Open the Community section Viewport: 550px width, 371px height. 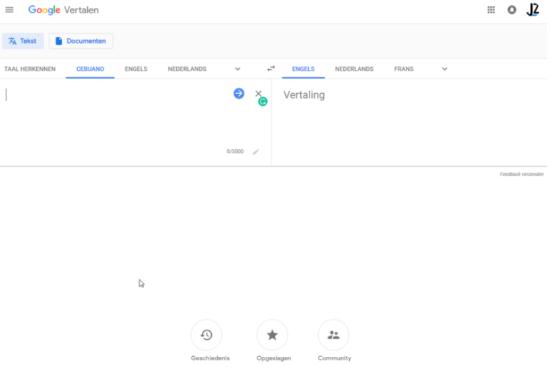(x=333, y=335)
